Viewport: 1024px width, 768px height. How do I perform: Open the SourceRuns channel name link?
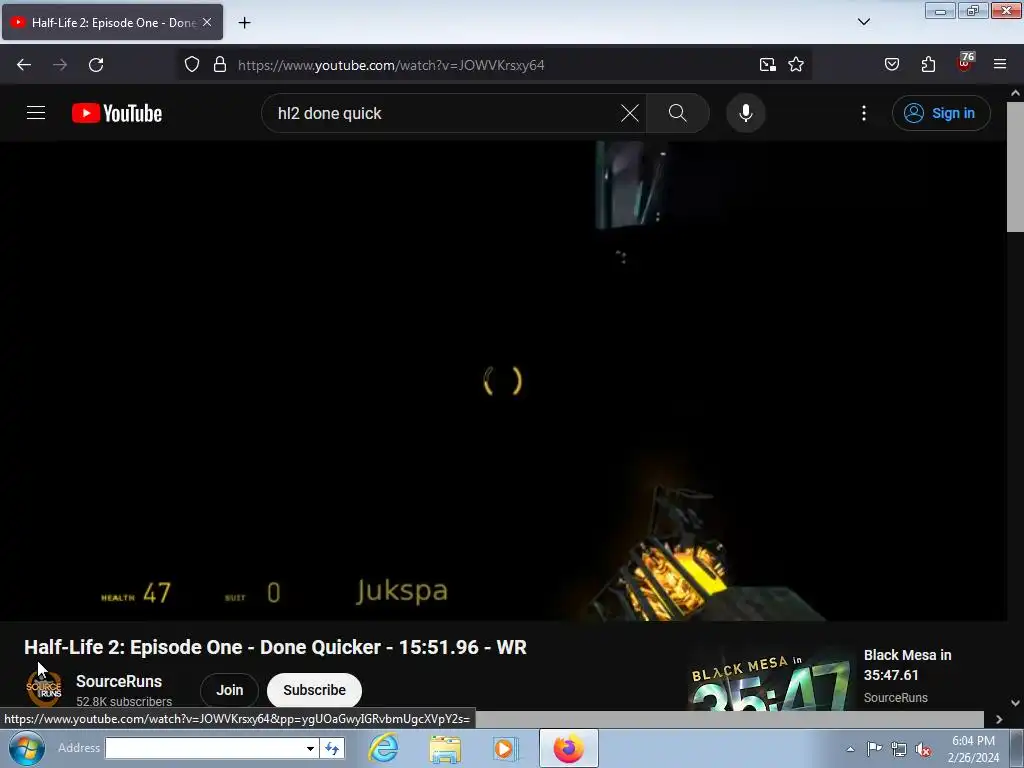[x=119, y=681]
